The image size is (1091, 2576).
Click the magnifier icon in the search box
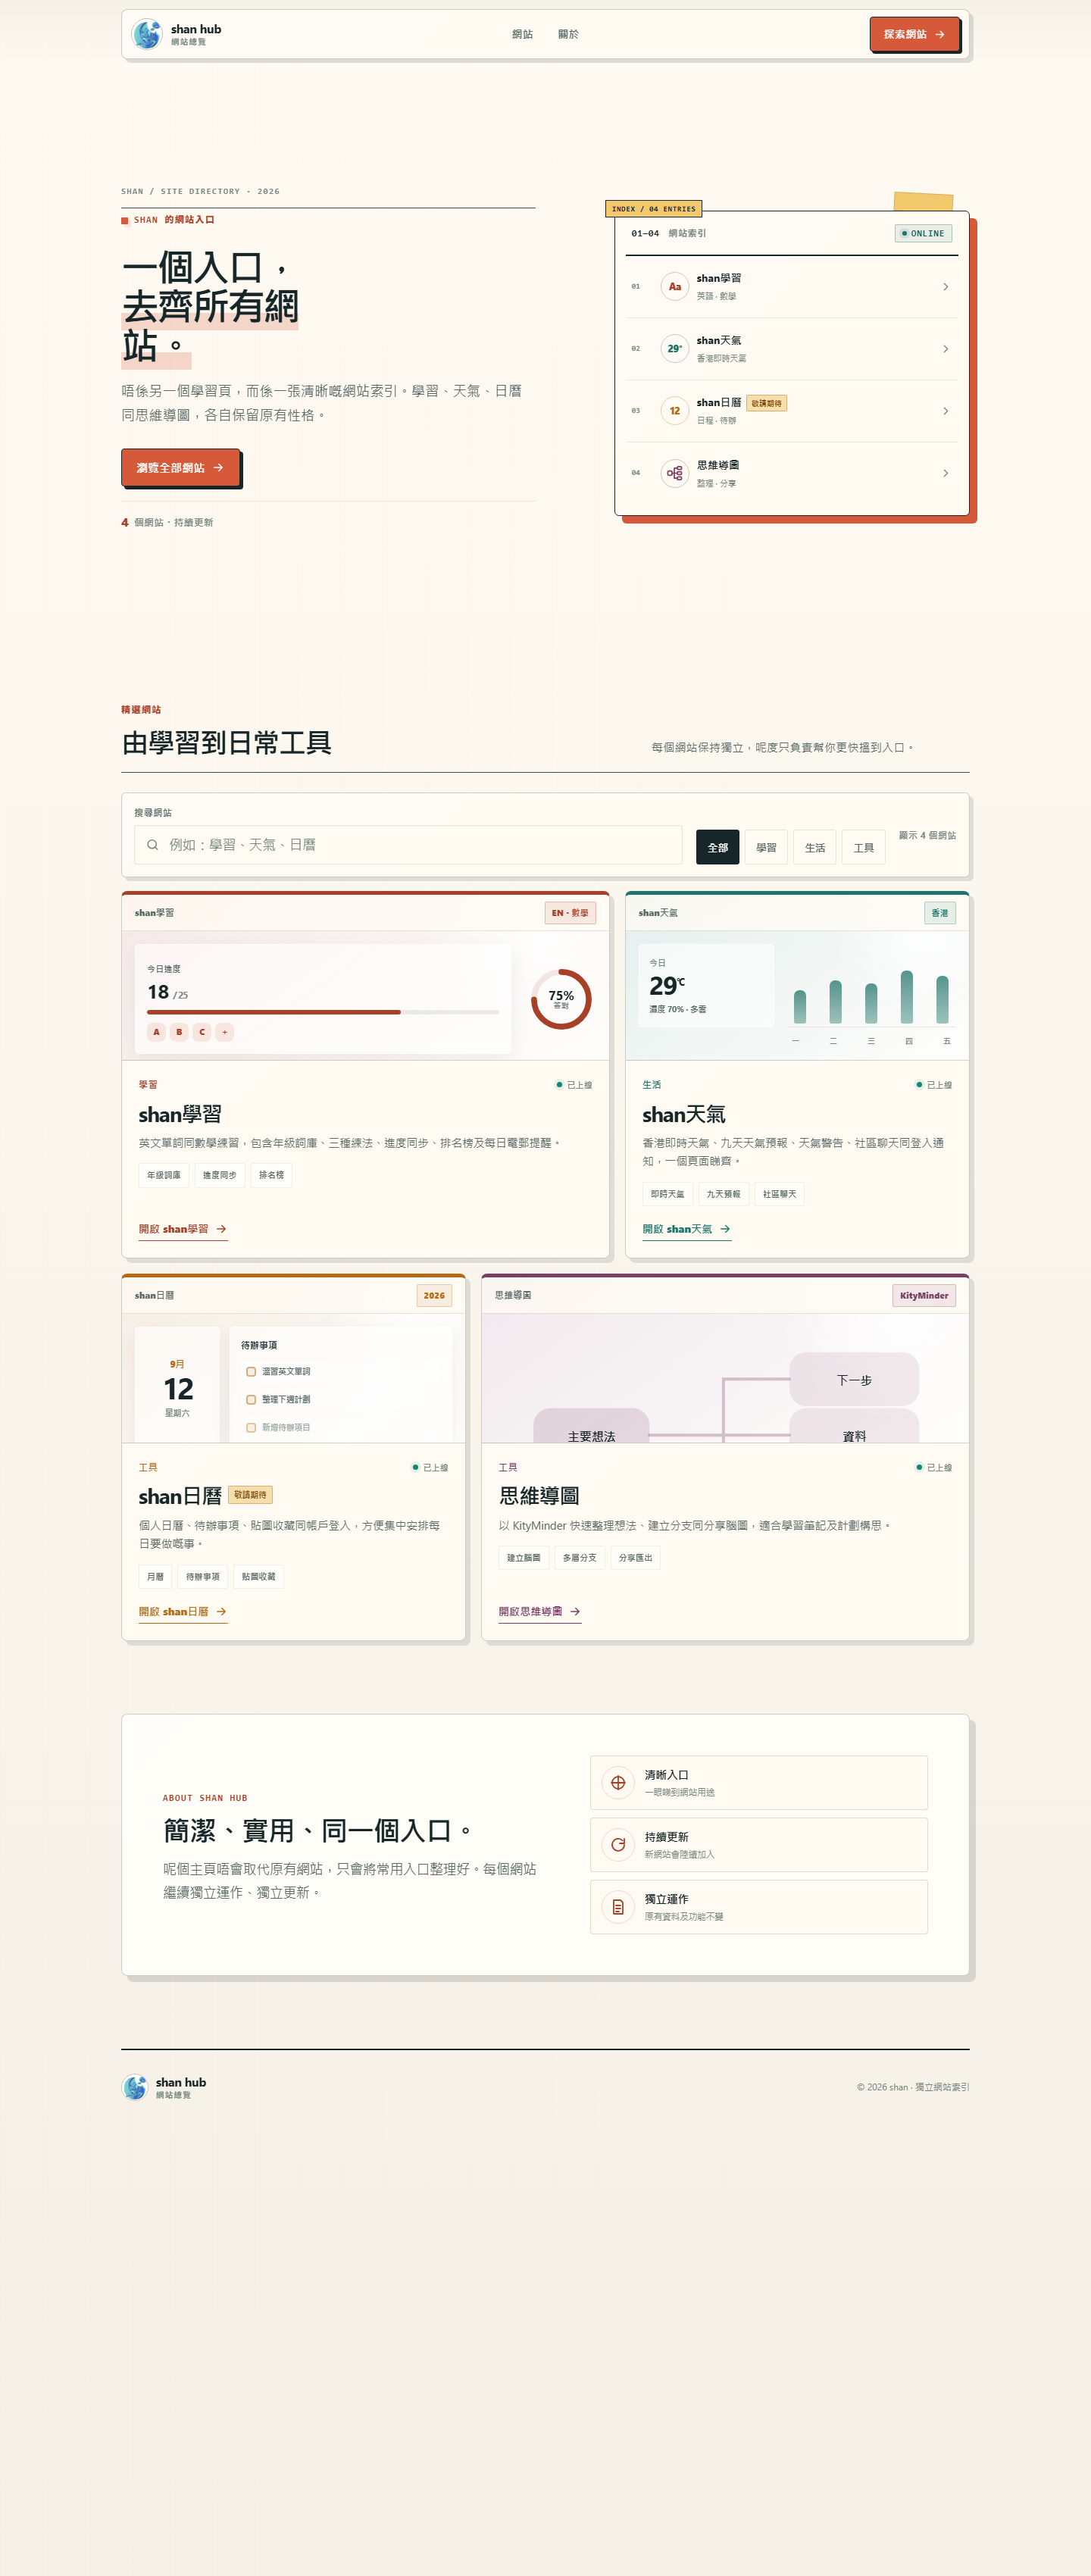coord(153,845)
